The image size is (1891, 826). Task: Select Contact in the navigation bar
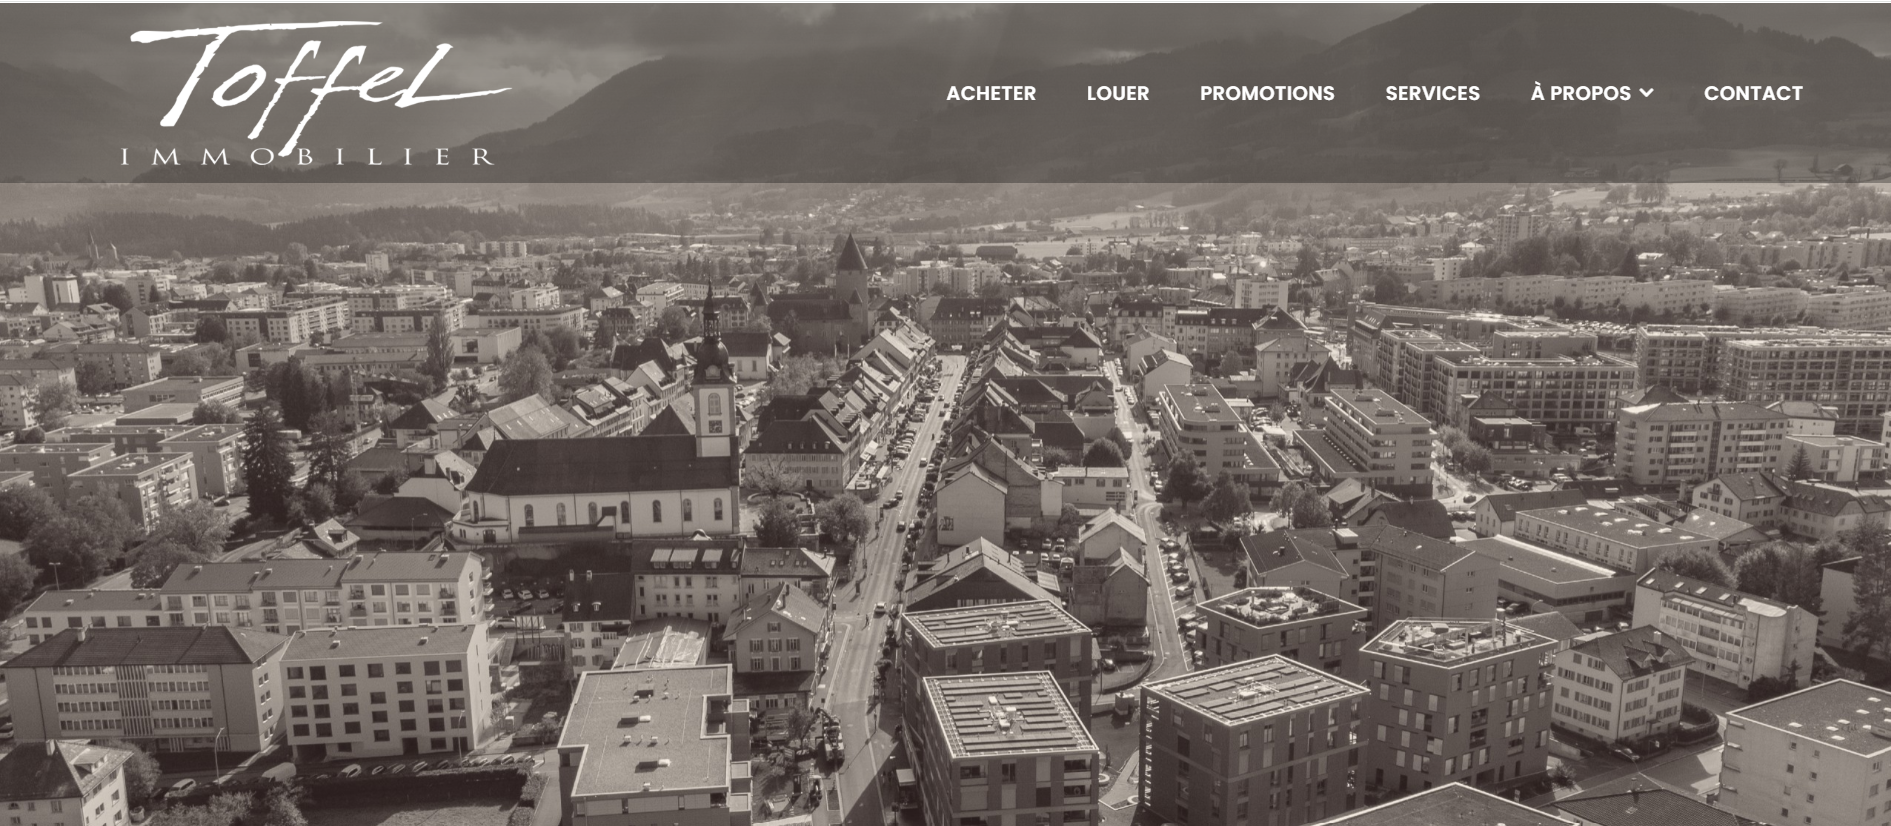pyautogui.click(x=1753, y=93)
